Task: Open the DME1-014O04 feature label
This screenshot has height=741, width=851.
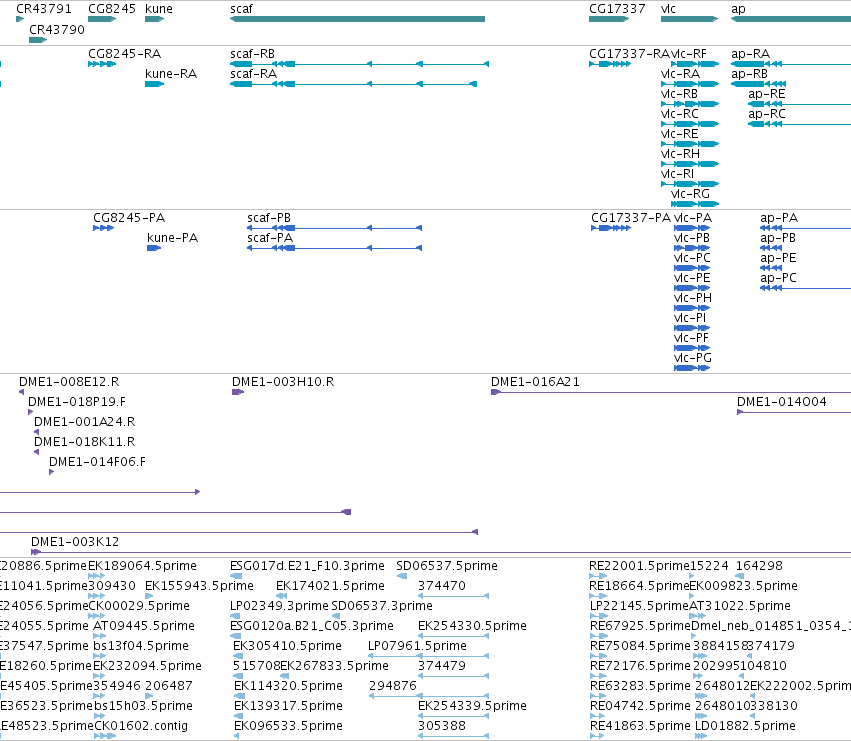Action: [x=782, y=402]
